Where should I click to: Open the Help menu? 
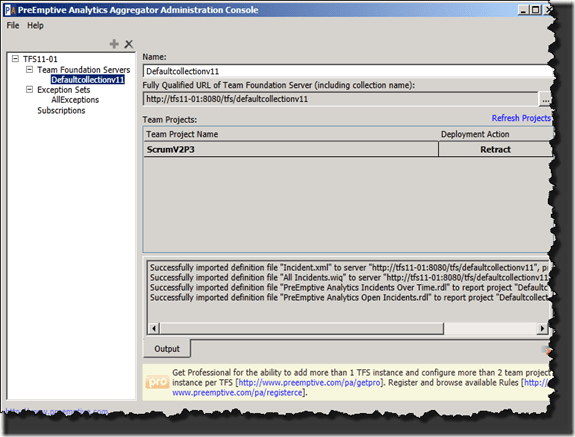point(35,25)
